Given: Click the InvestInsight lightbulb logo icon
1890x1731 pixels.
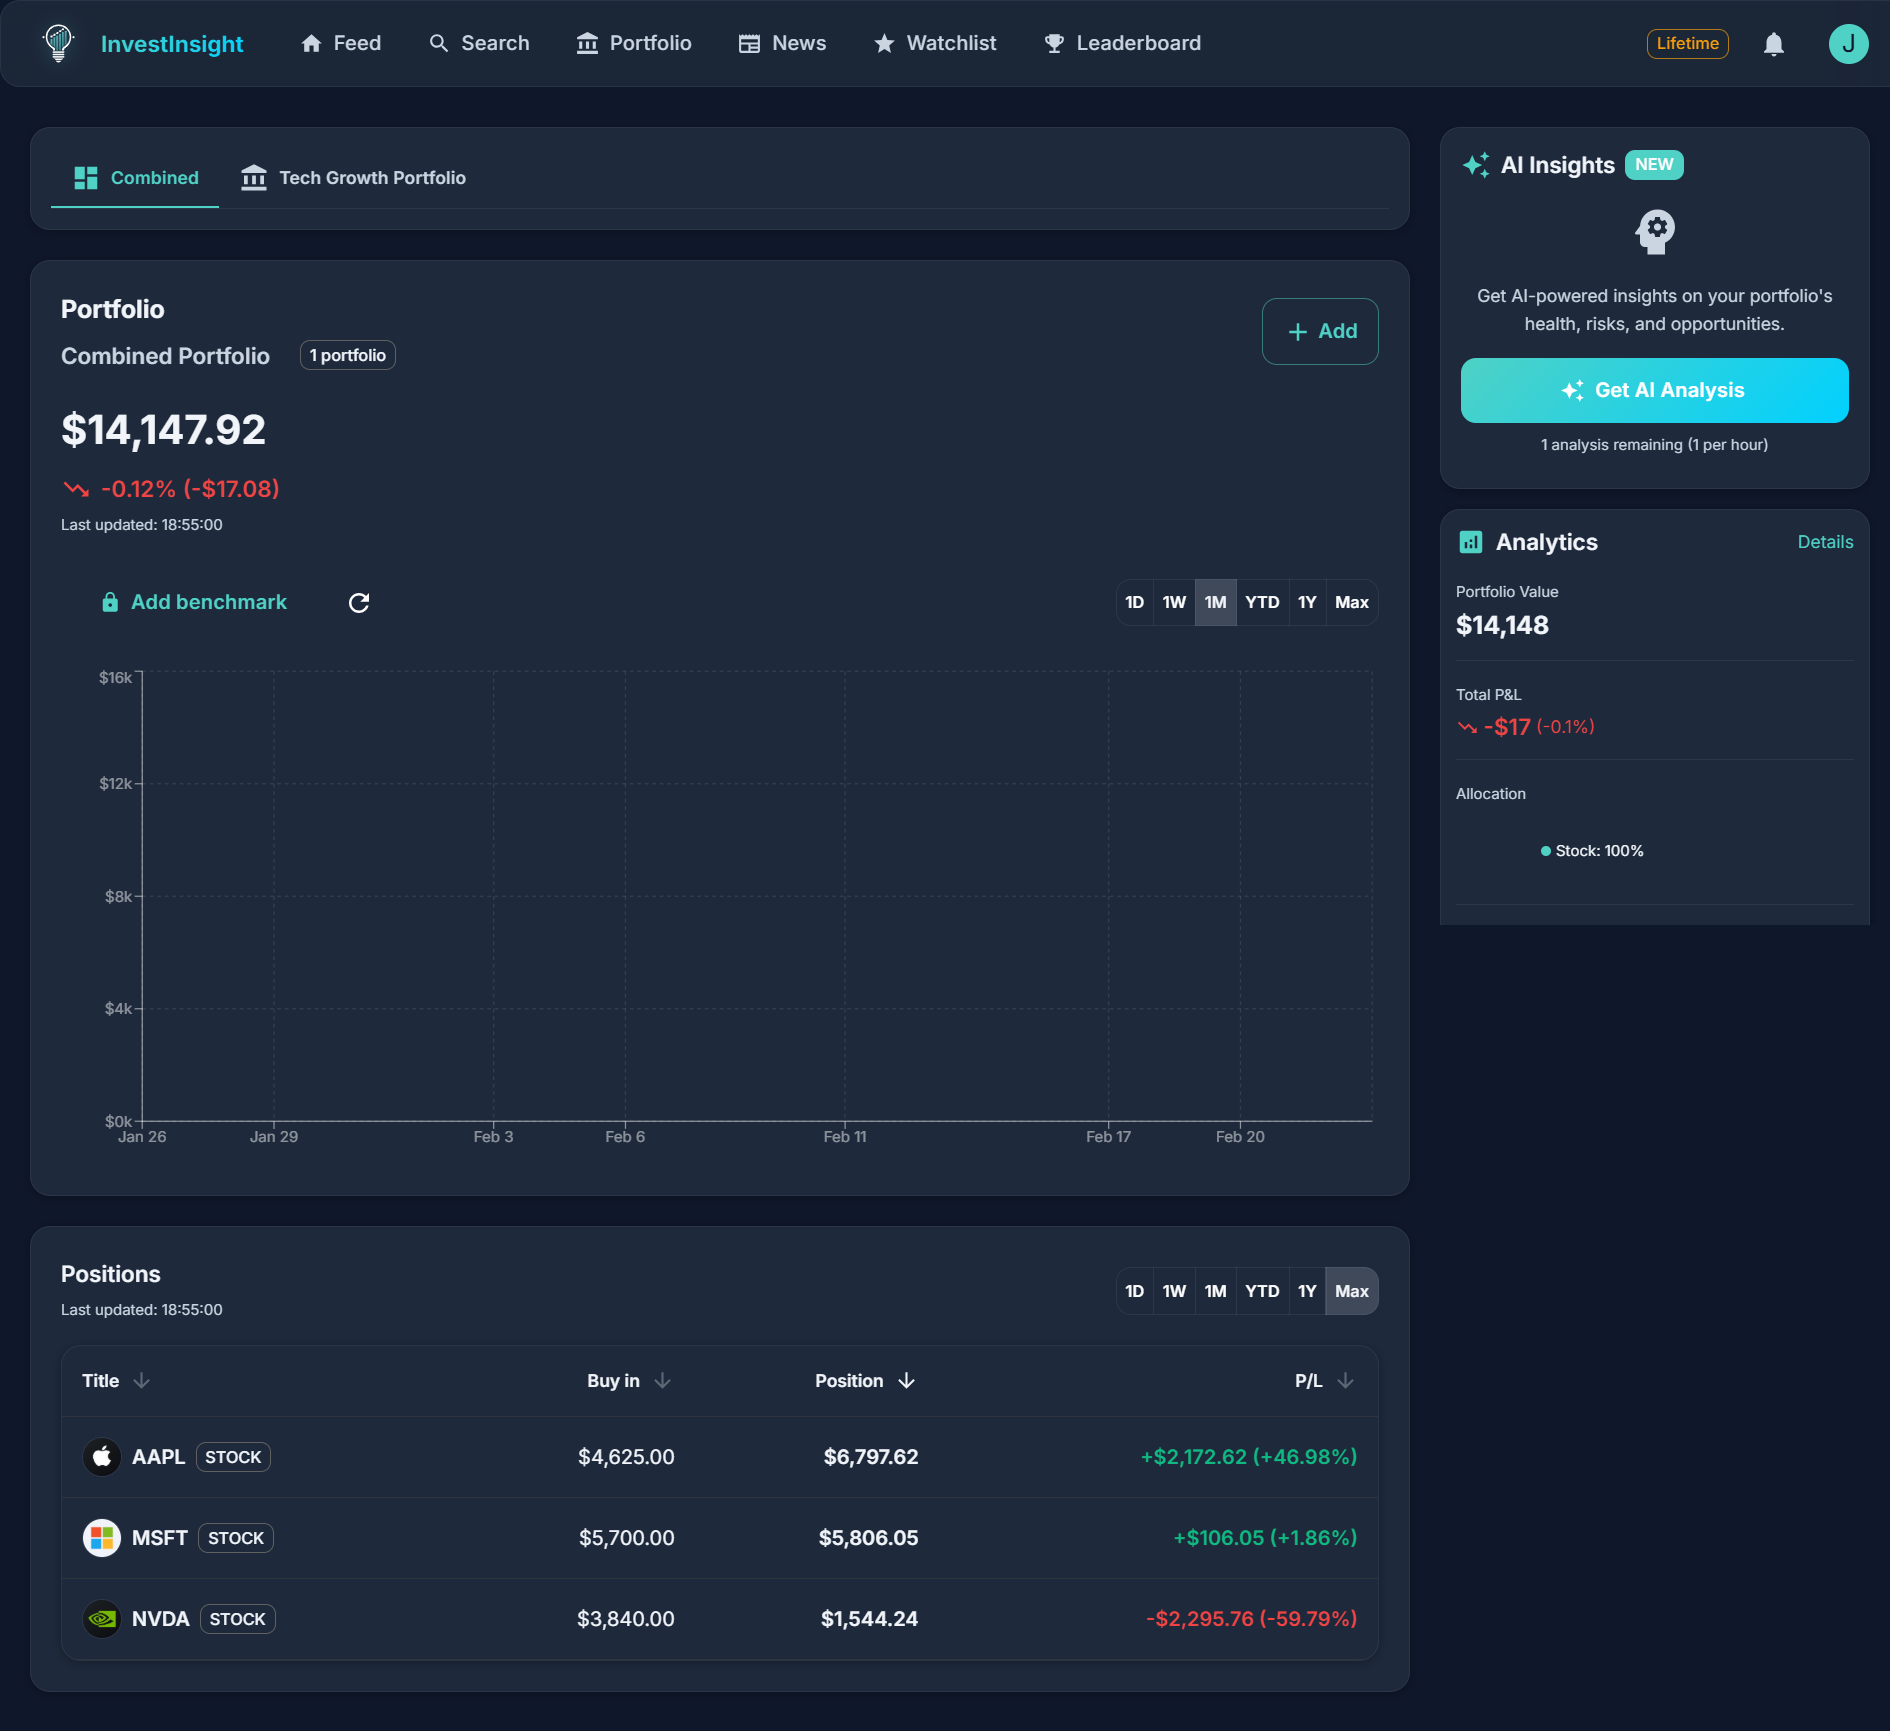Looking at the screenshot, I should [x=59, y=43].
